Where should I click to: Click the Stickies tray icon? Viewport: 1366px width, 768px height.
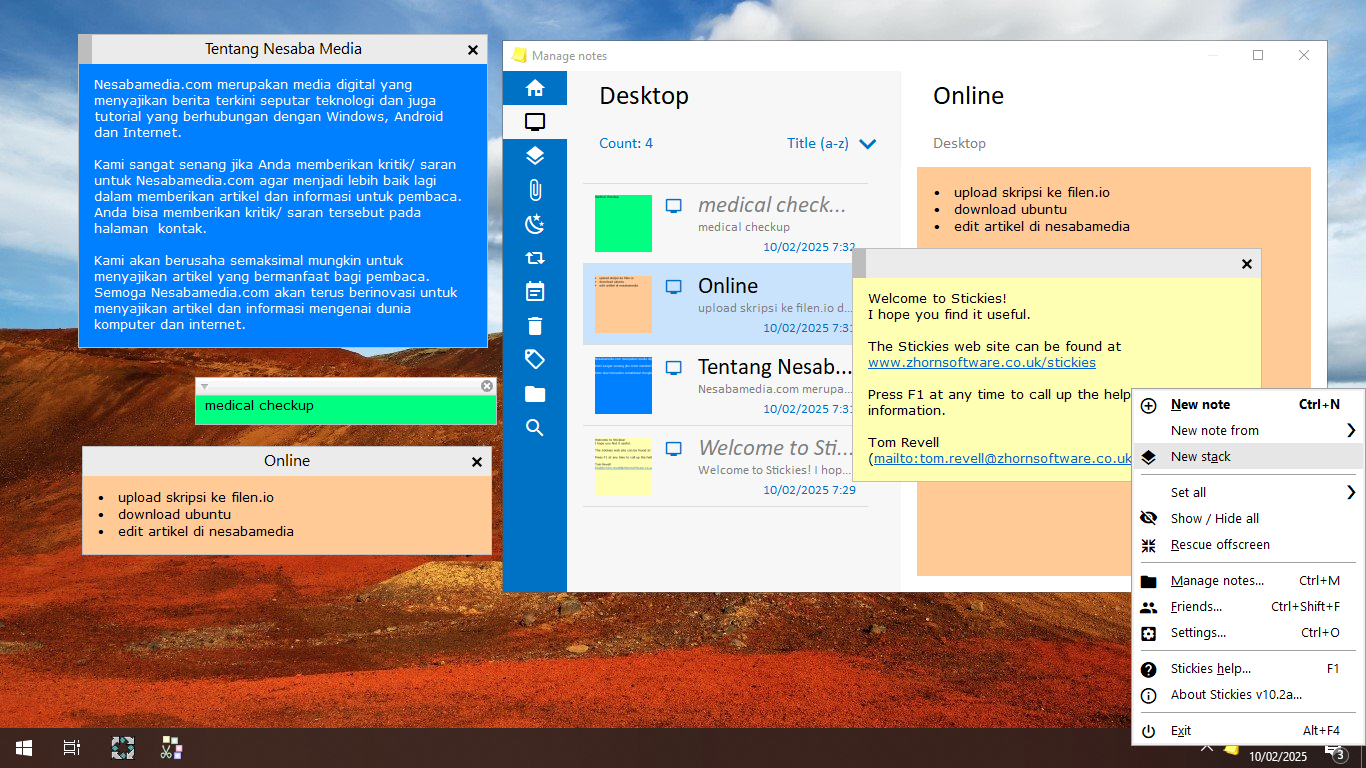pyautogui.click(x=1232, y=749)
